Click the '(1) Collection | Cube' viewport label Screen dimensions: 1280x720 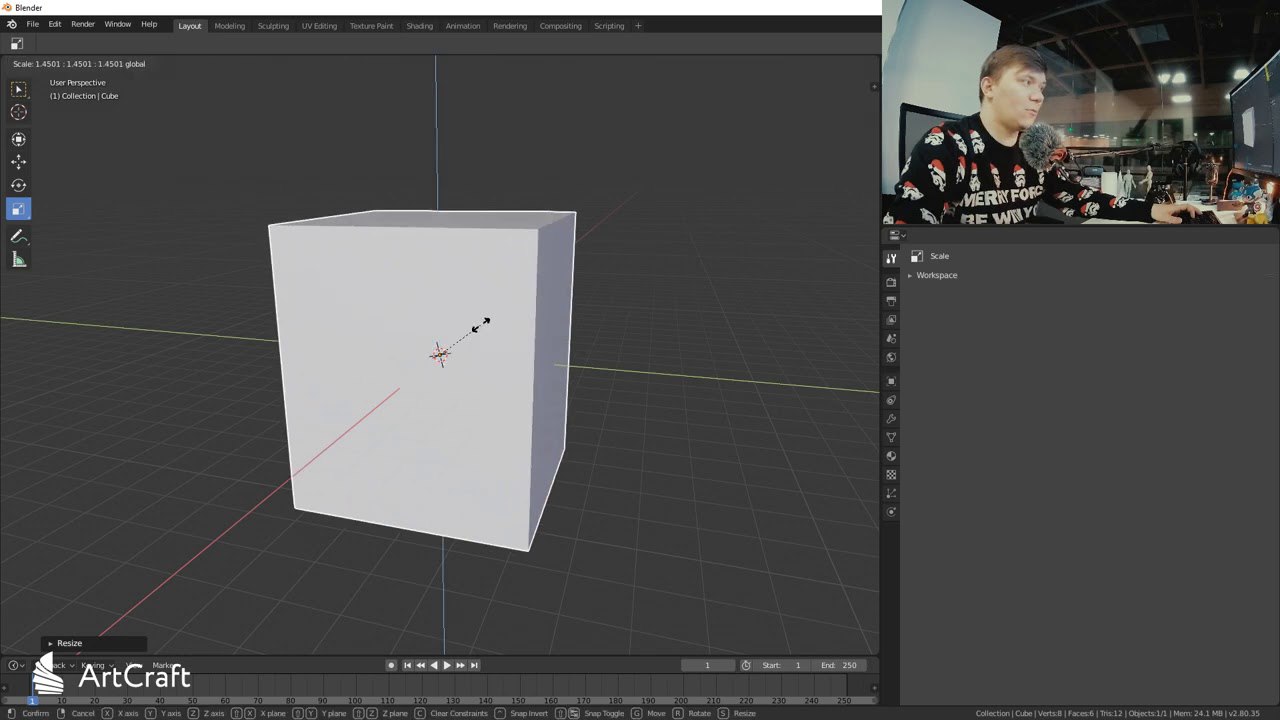click(84, 96)
